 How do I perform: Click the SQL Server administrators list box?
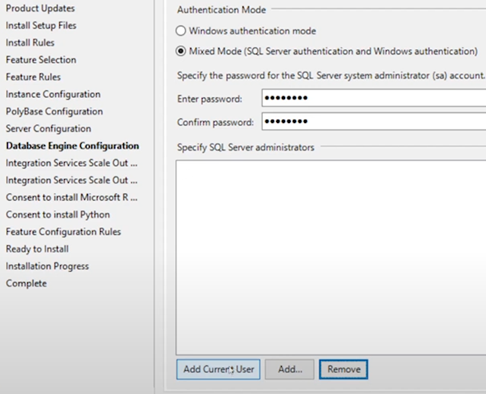[331, 257]
